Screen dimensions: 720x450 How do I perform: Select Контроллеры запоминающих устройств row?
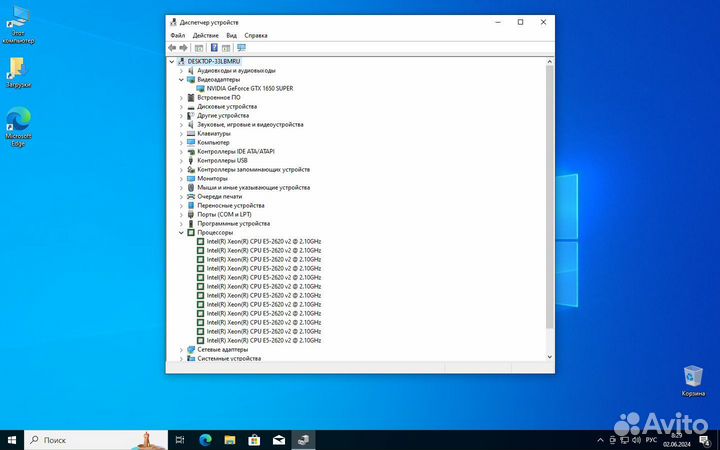[253, 169]
